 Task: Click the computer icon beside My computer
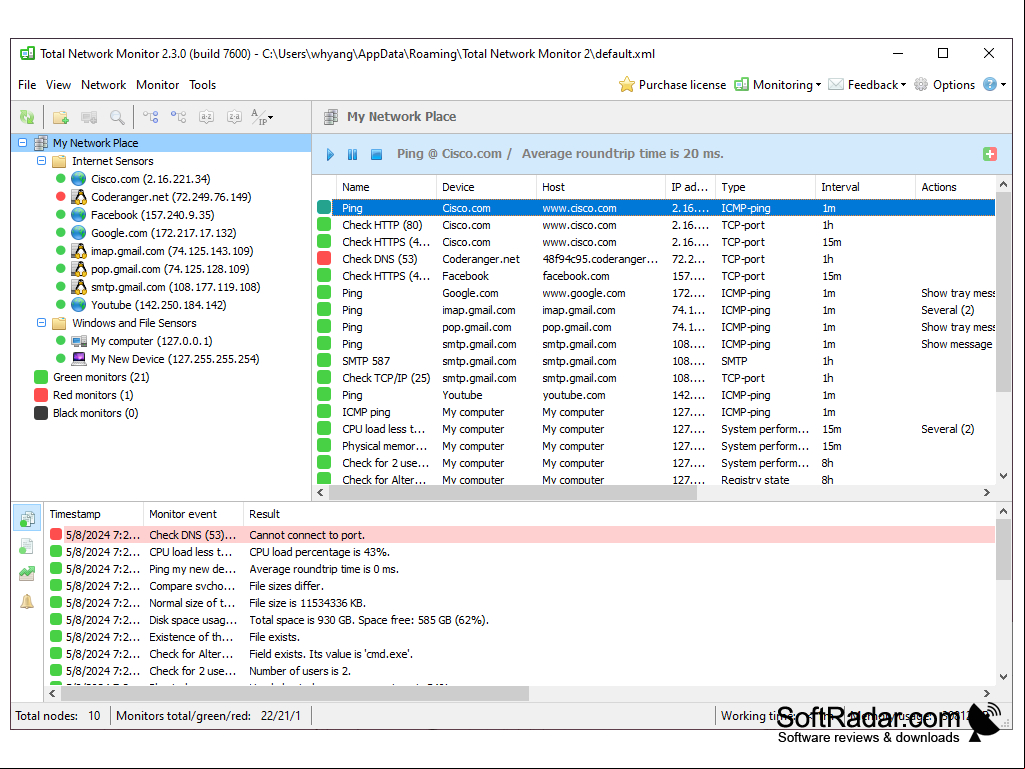point(79,341)
